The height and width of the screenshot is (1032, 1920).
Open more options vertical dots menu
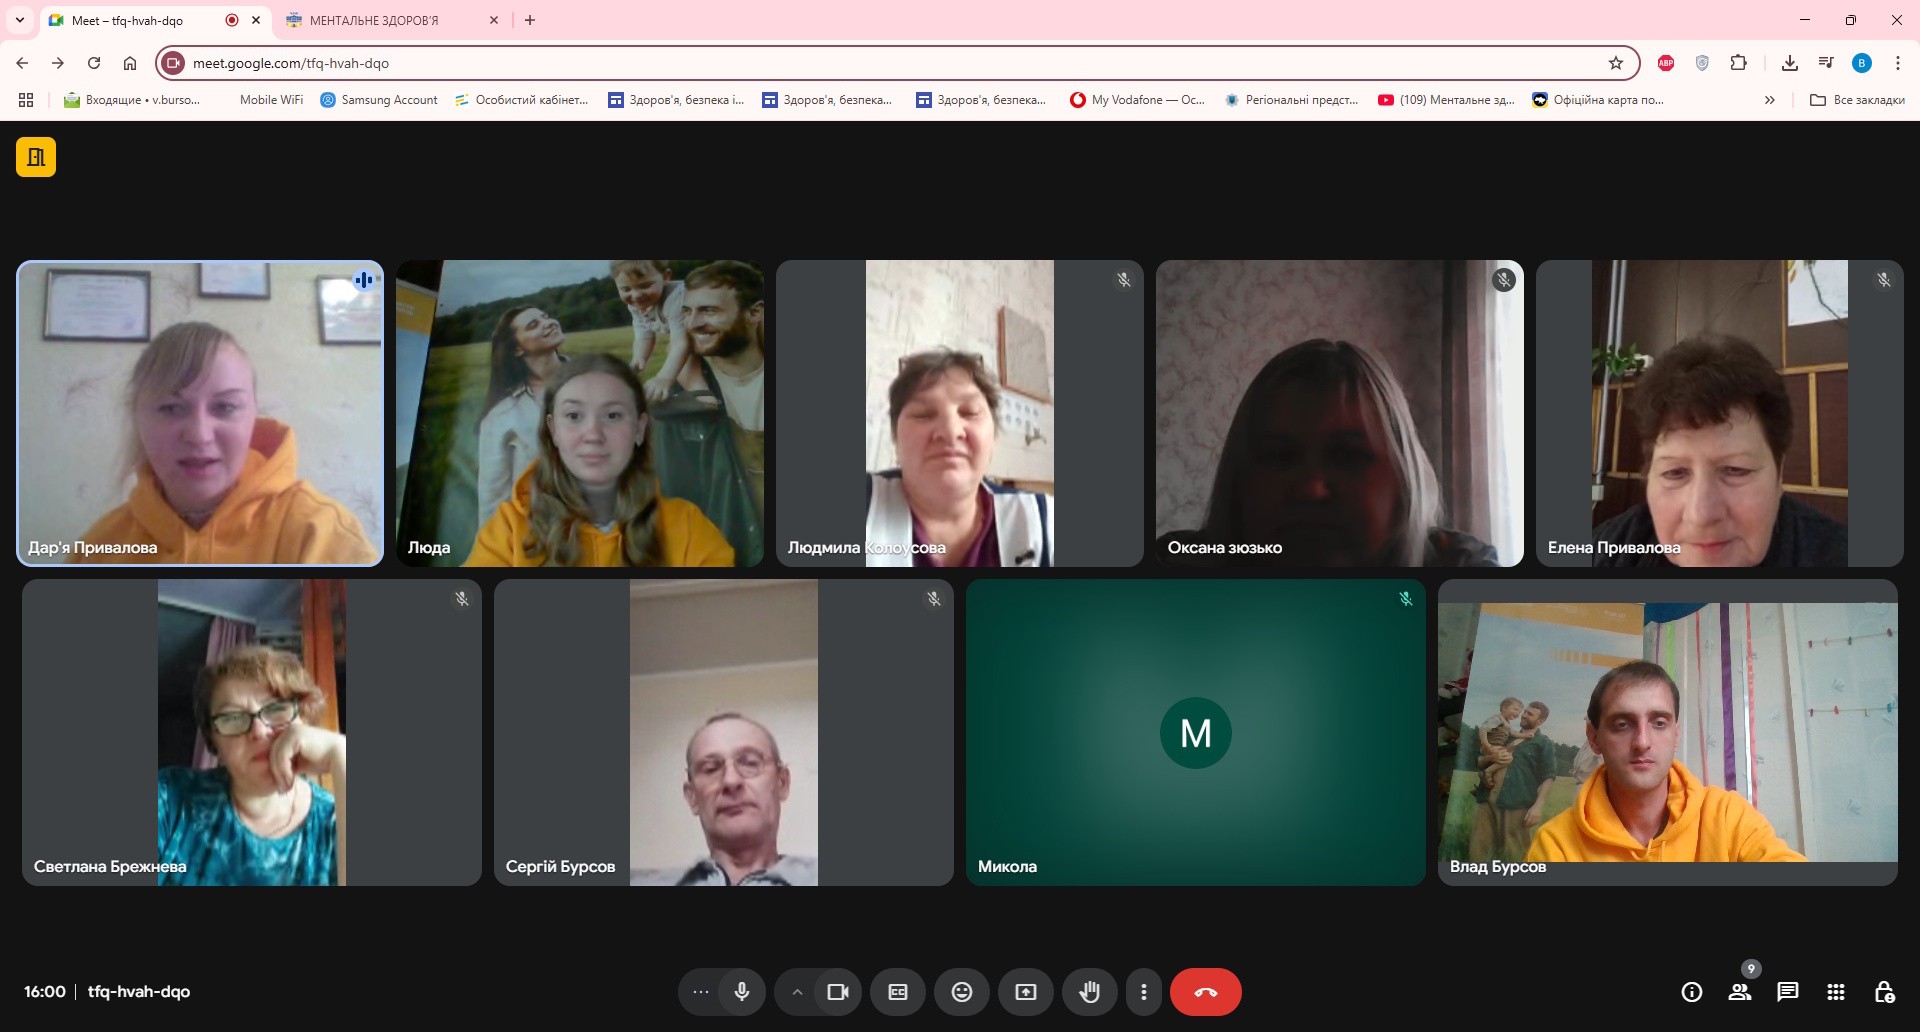click(1144, 992)
